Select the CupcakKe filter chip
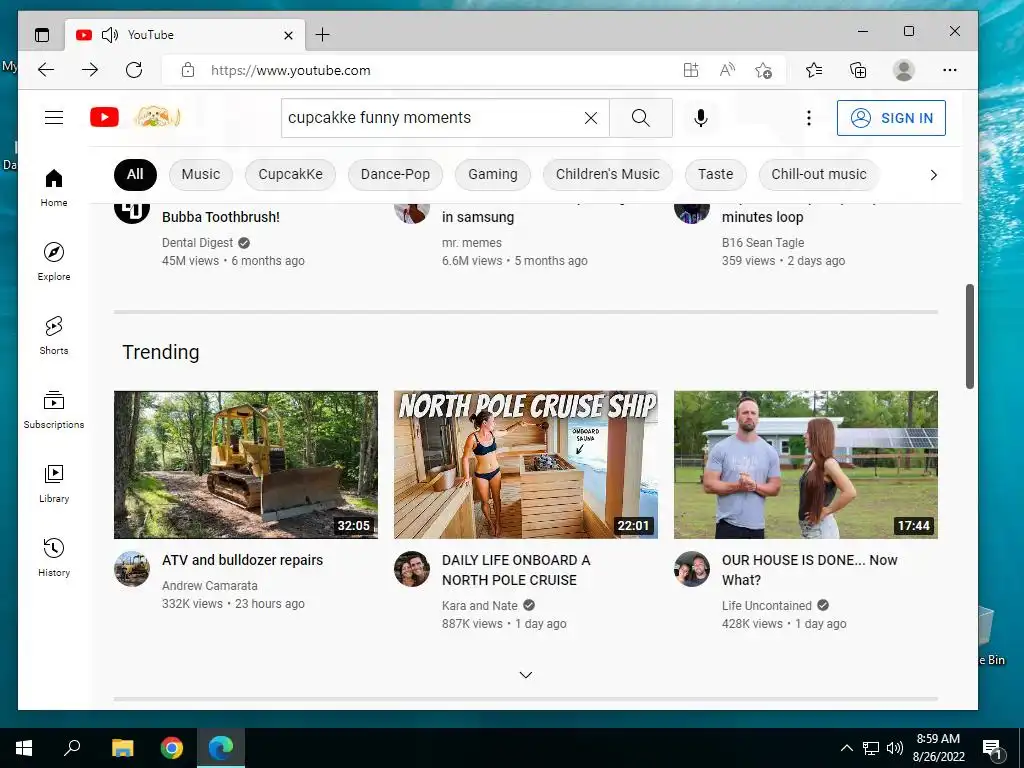The image size is (1024, 768). [x=290, y=174]
